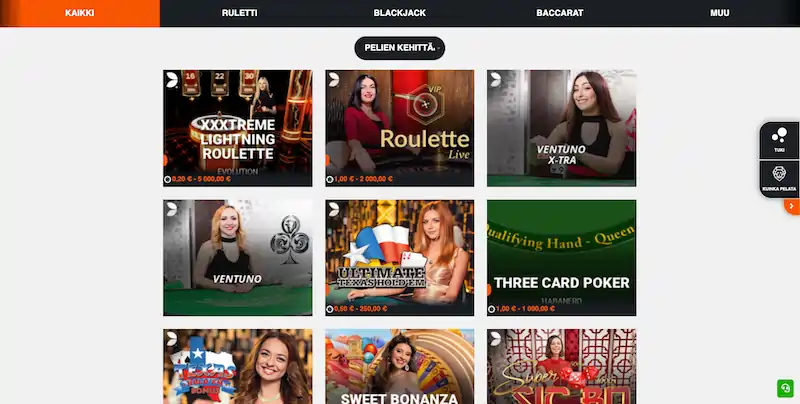Click the bet limit icon on Three Card Poker
This screenshot has width=800, height=404.
[491, 309]
